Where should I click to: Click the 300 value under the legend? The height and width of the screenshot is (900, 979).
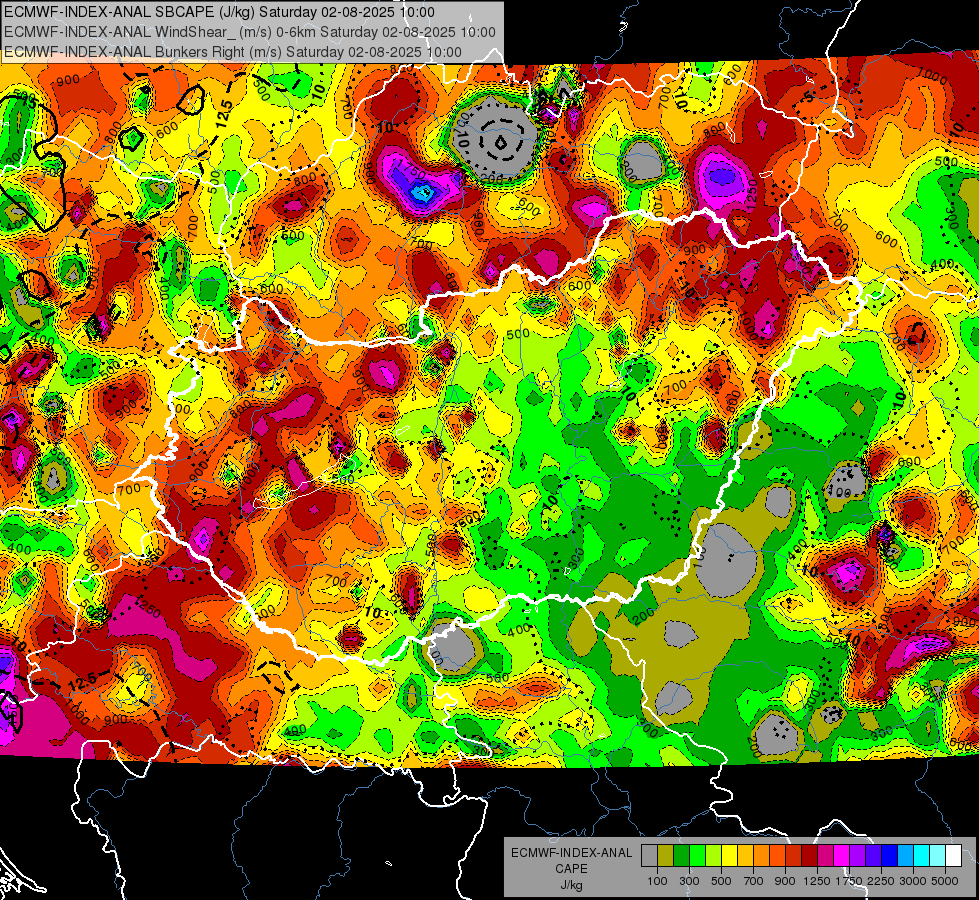689,881
